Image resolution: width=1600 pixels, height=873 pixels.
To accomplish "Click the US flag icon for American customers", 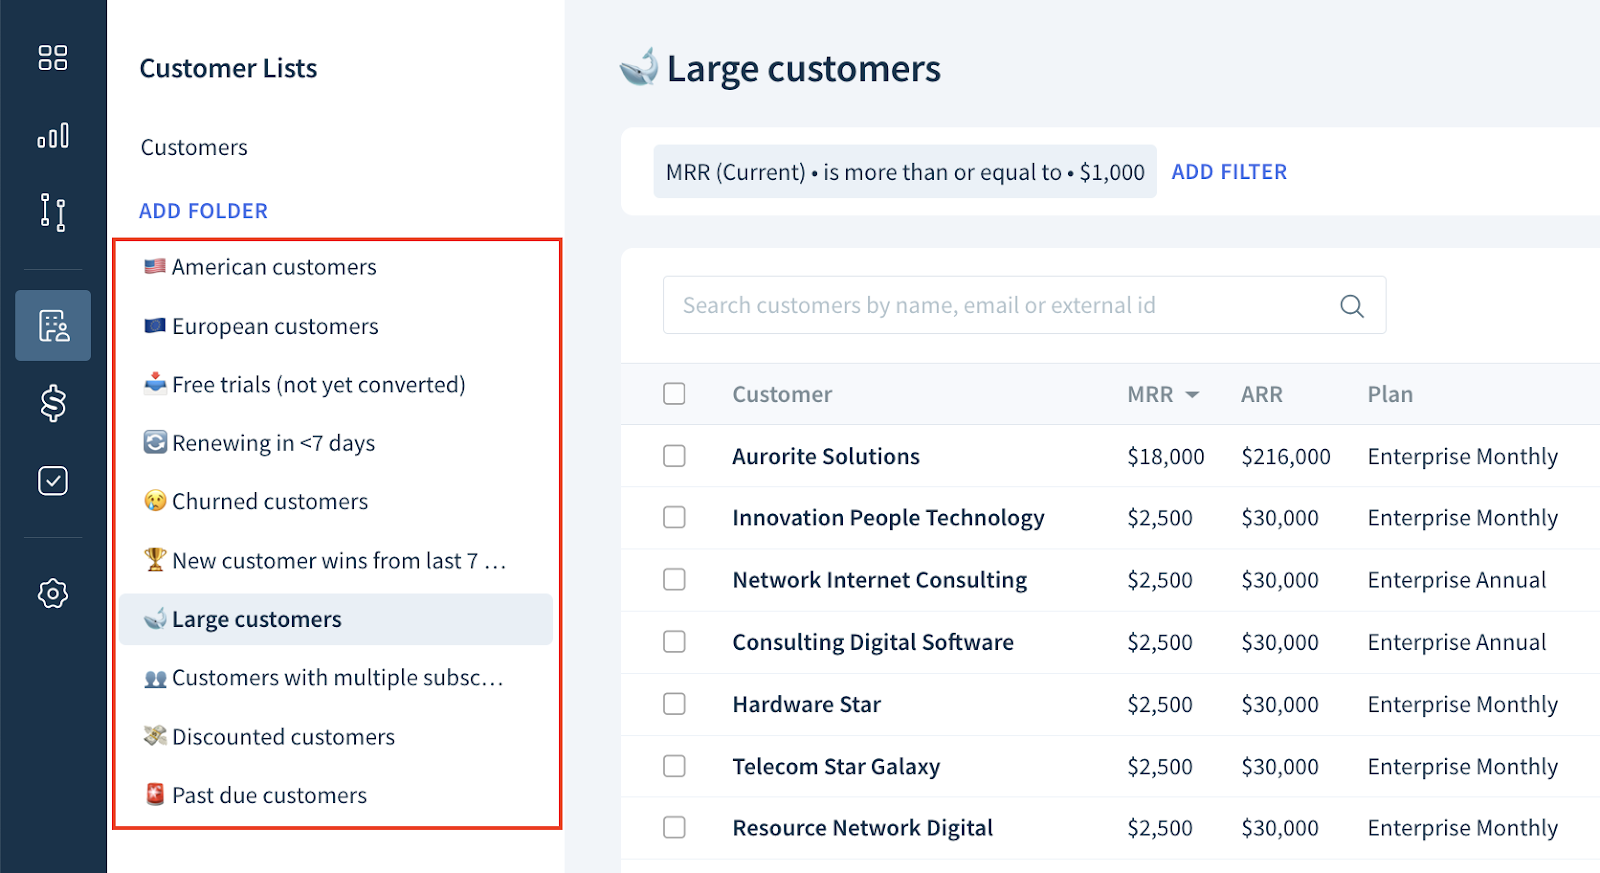I will 155,267.
